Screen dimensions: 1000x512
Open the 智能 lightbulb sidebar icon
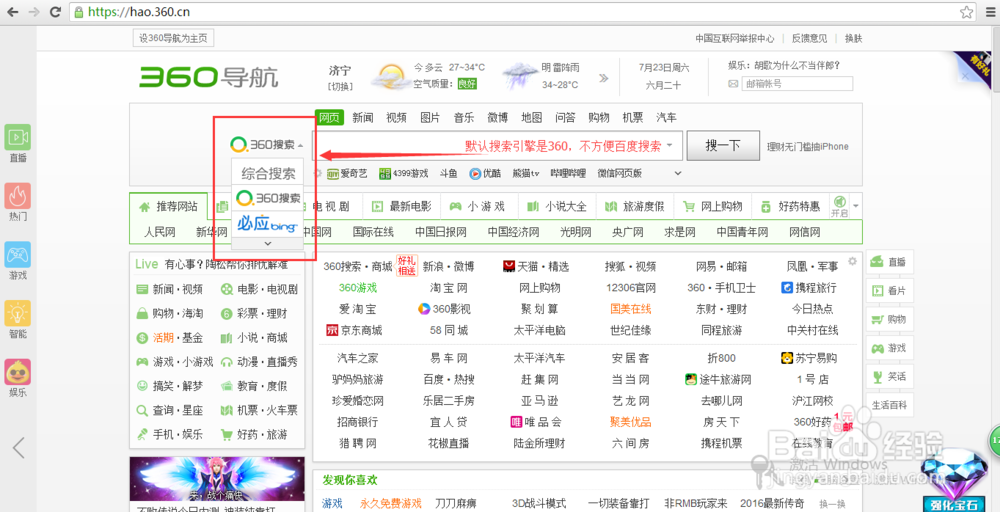[x=18, y=313]
